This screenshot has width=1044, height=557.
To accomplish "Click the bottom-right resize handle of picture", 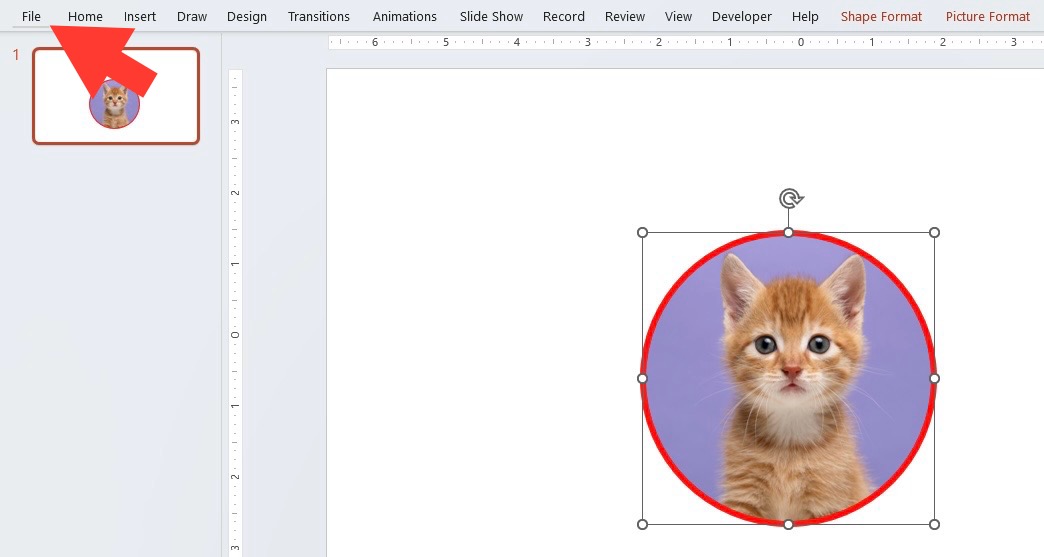I will point(934,524).
